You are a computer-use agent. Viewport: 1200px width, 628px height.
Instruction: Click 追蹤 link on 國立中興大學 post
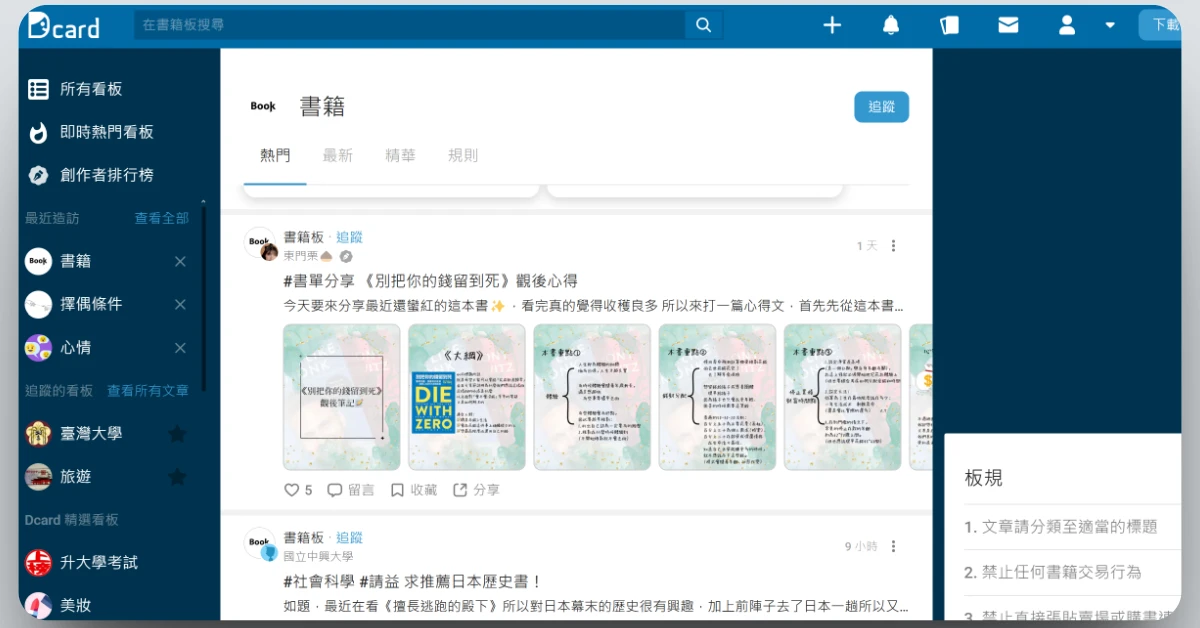pos(349,538)
